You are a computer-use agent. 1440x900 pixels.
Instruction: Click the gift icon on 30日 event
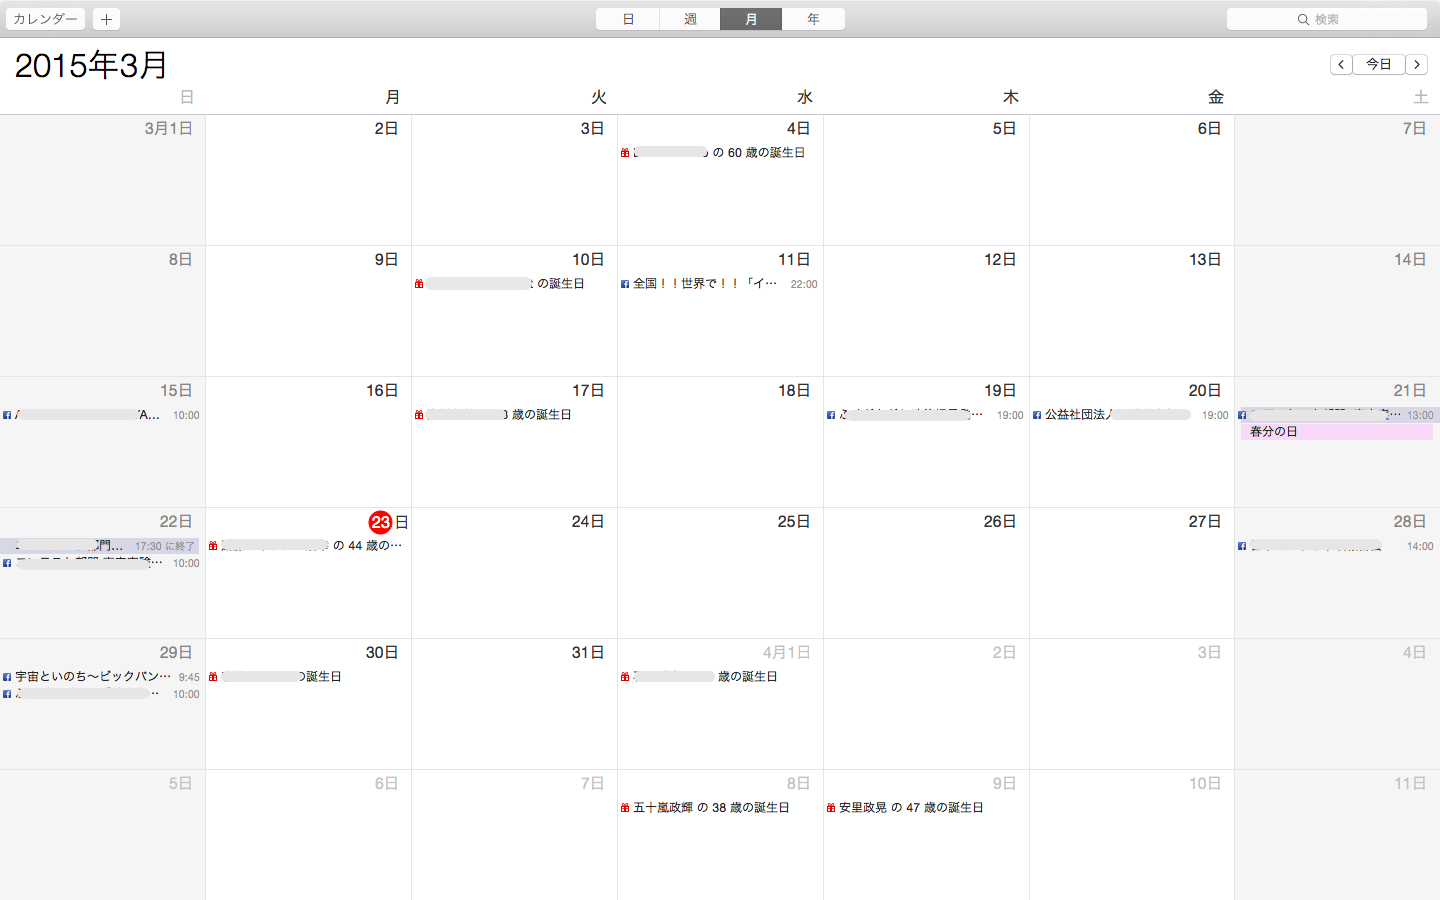tap(213, 677)
